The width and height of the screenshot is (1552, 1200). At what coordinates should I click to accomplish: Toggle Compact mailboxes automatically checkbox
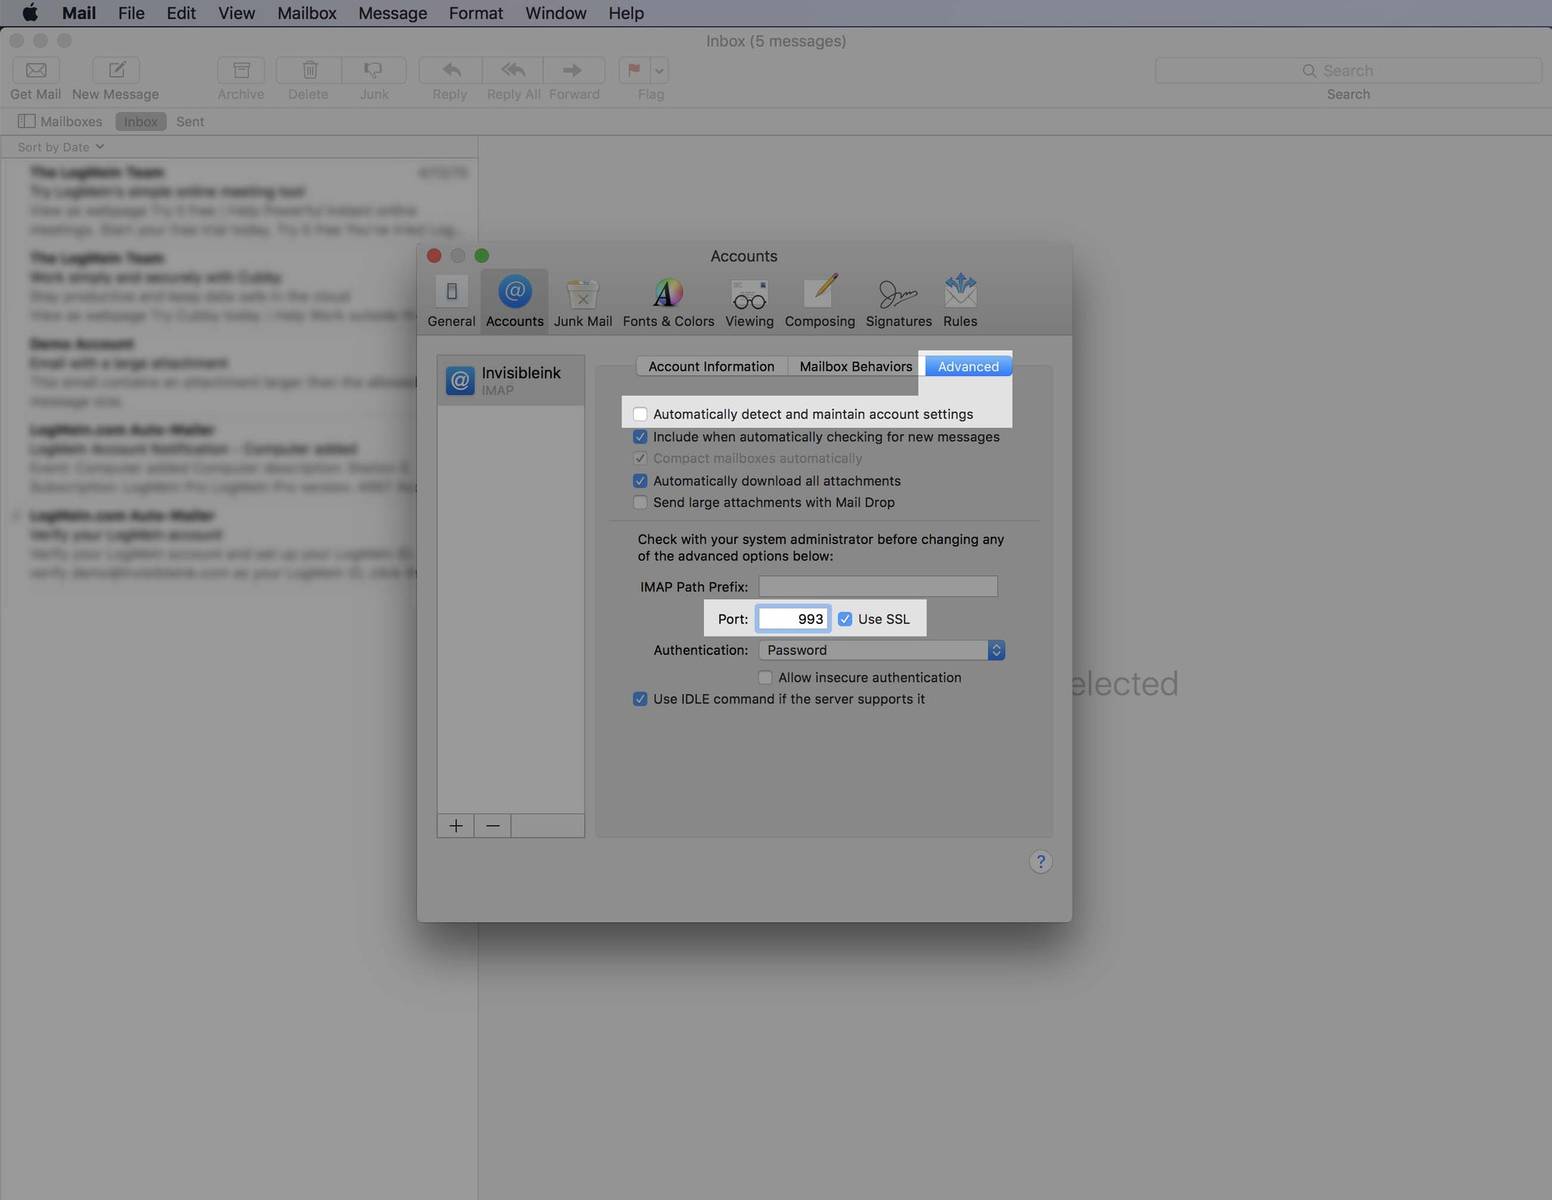640,458
